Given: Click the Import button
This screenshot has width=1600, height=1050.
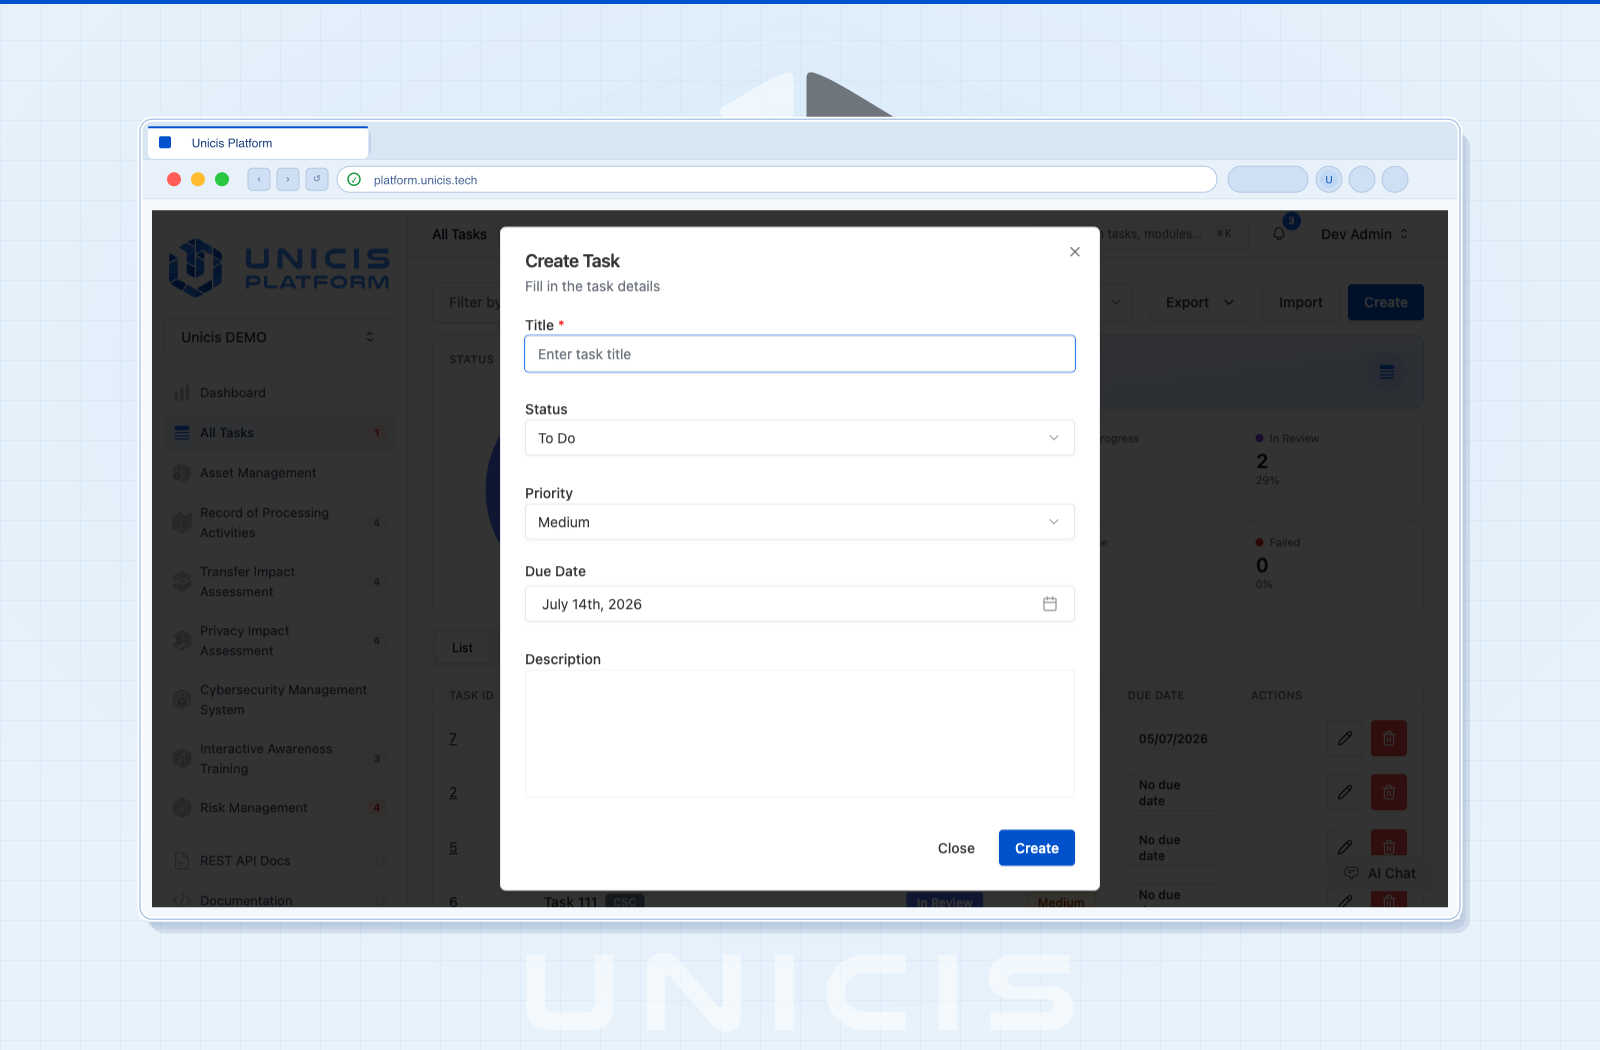Looking at the screenshot, I should pyautogui.click(x=1300, y=302).
